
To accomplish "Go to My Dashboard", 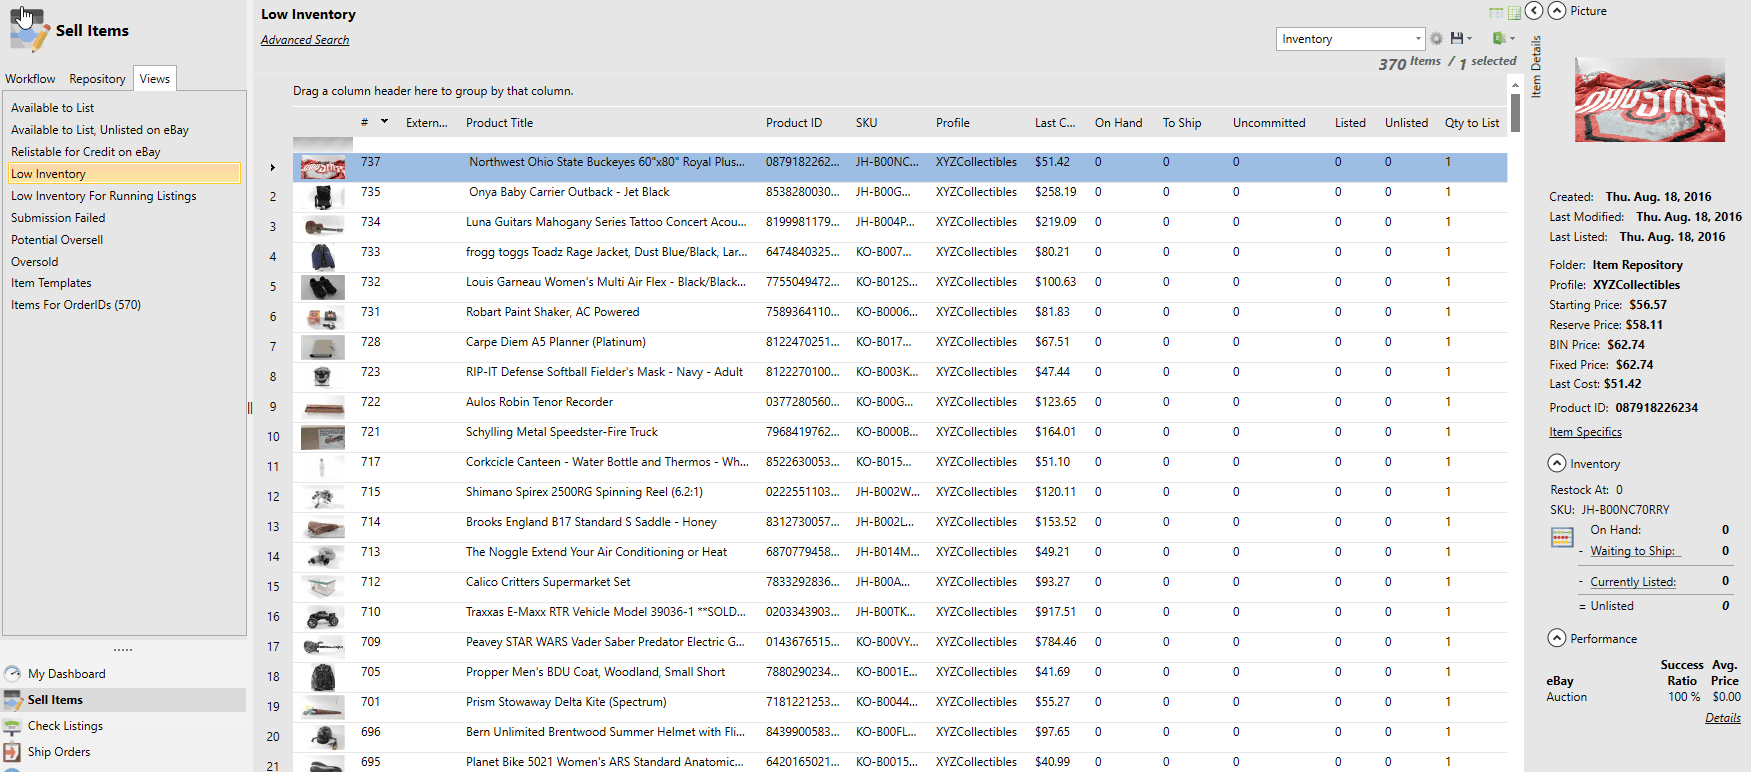I will (66, 674).
